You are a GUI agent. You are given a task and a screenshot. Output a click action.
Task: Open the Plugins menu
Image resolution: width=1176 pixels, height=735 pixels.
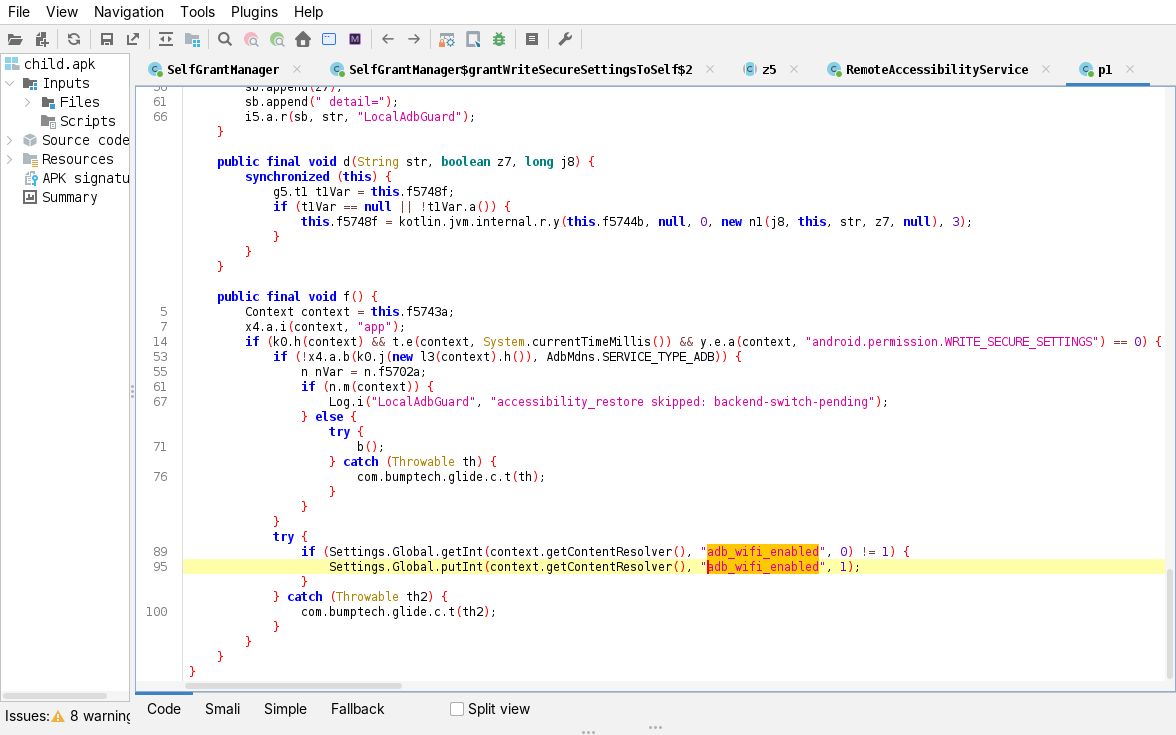click(254, 12)
